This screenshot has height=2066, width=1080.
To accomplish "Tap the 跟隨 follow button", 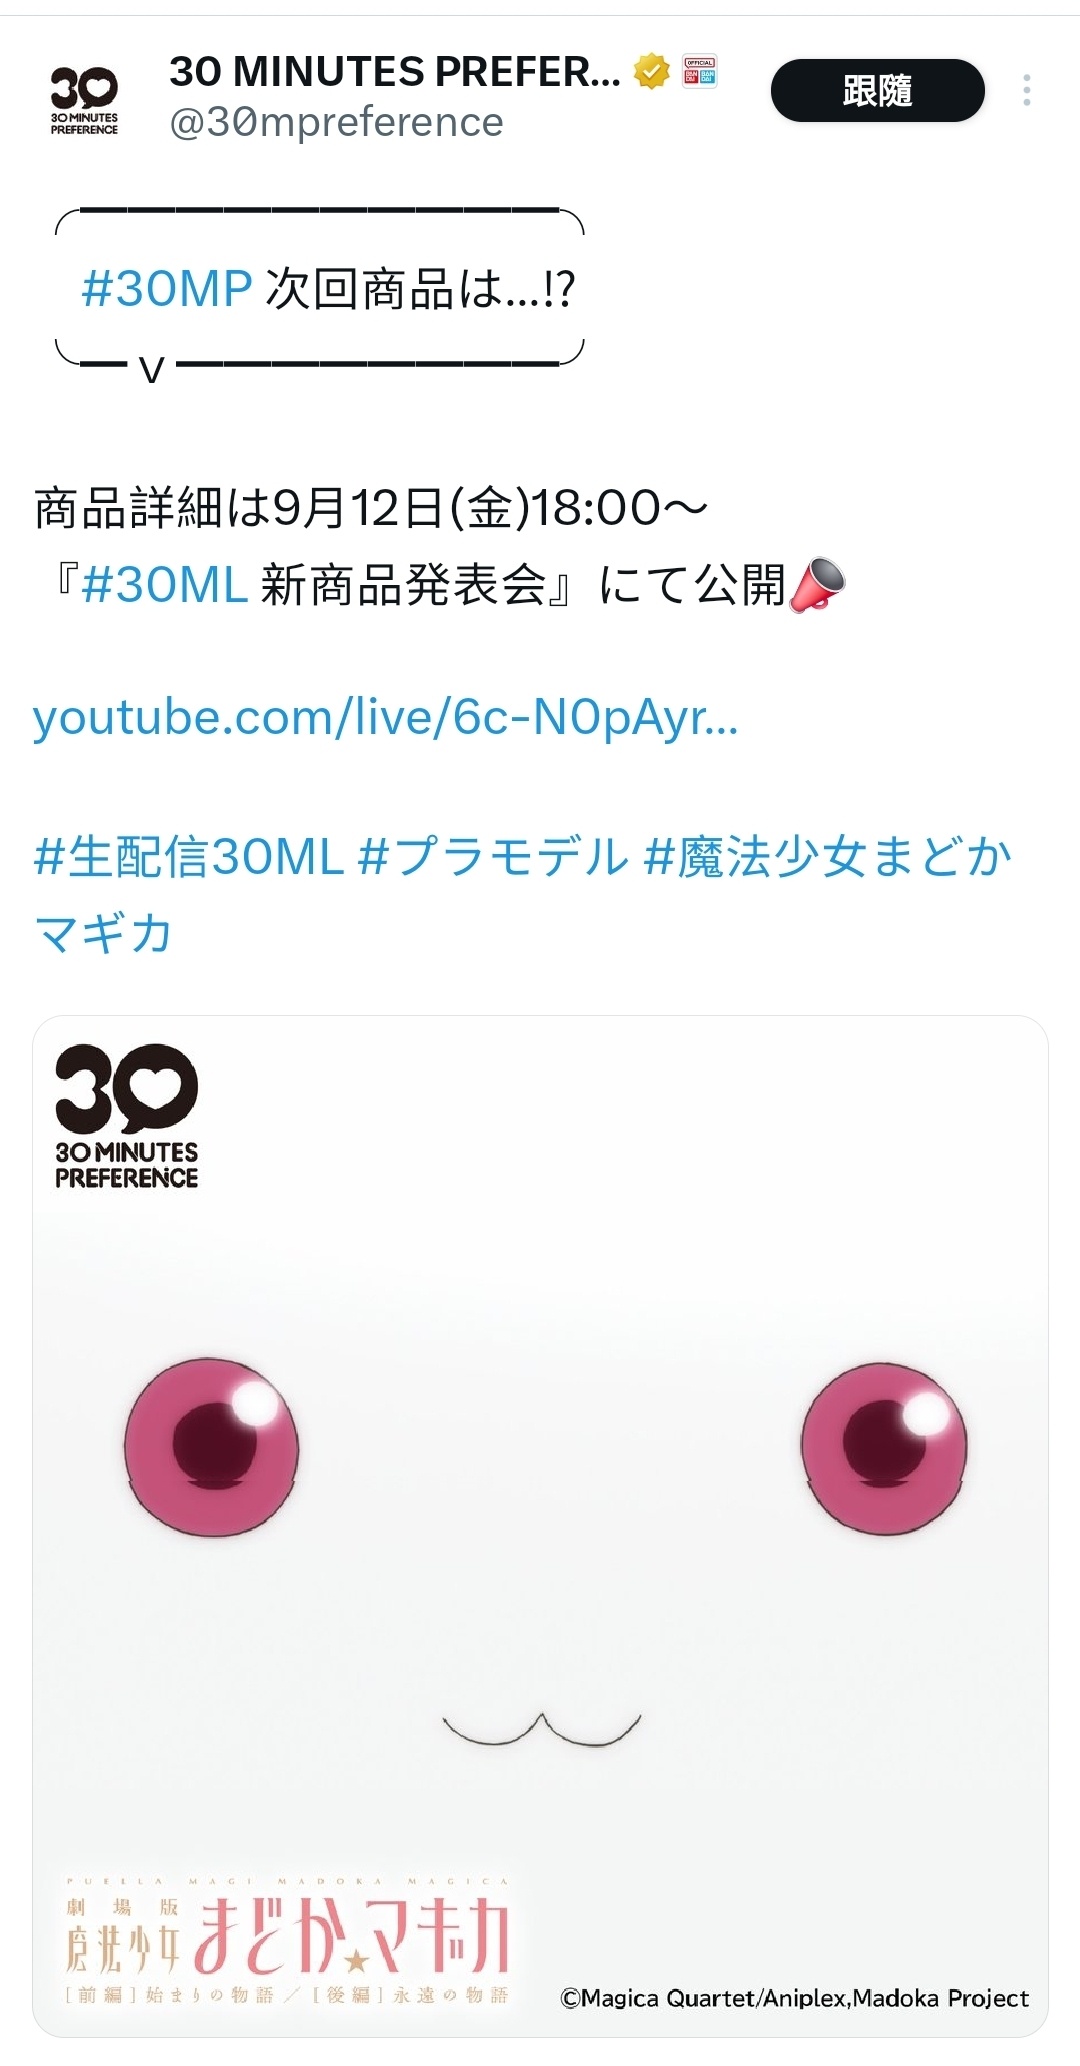I will 877,91.
